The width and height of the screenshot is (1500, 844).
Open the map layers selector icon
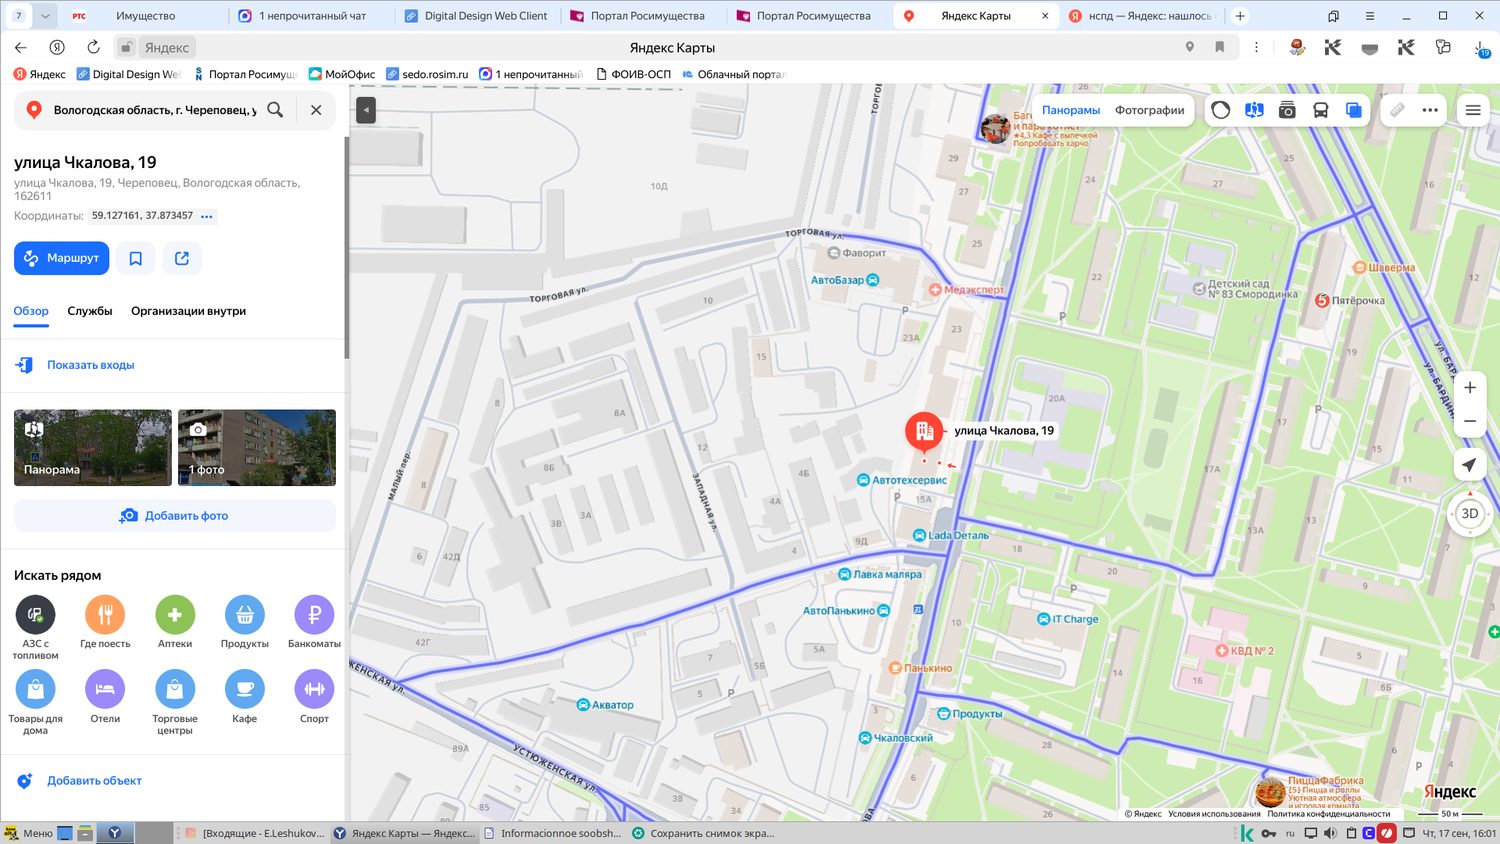pos(1353,110)
